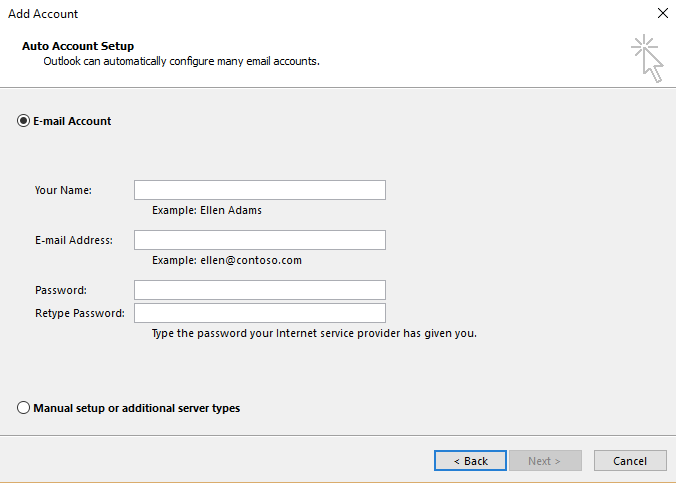This screenshot has width=676, height=483.
Task: Click "Manual setup or additional server types" text
Action: coord(137,408)
